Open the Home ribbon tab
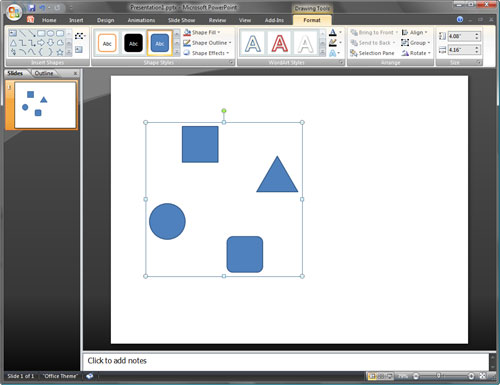 click(49, 20)
